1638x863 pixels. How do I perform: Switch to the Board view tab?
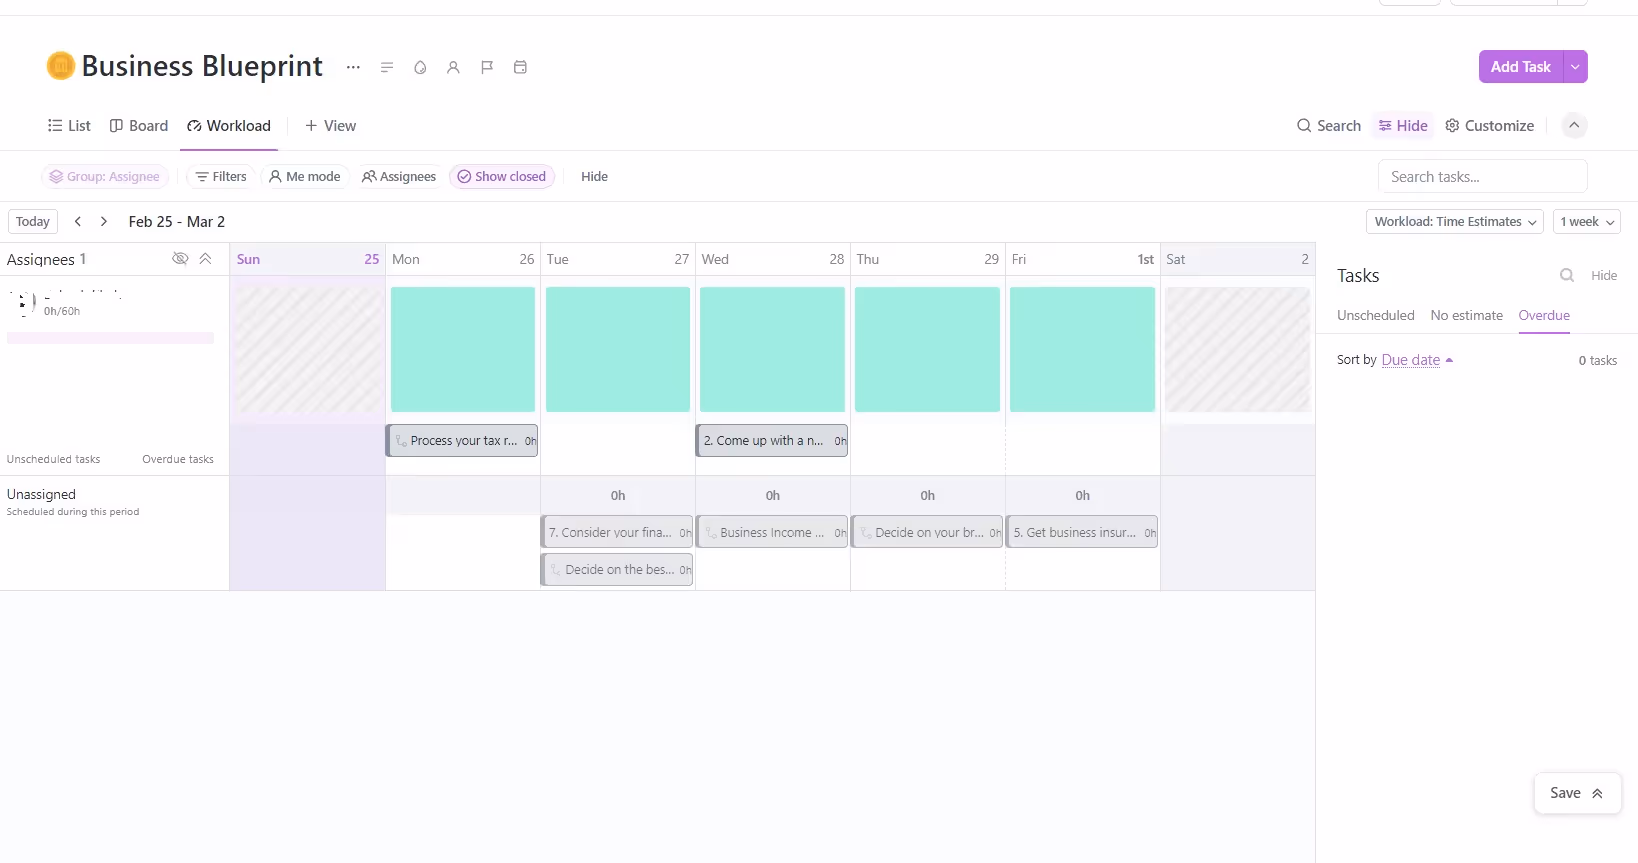pos(139,125)
